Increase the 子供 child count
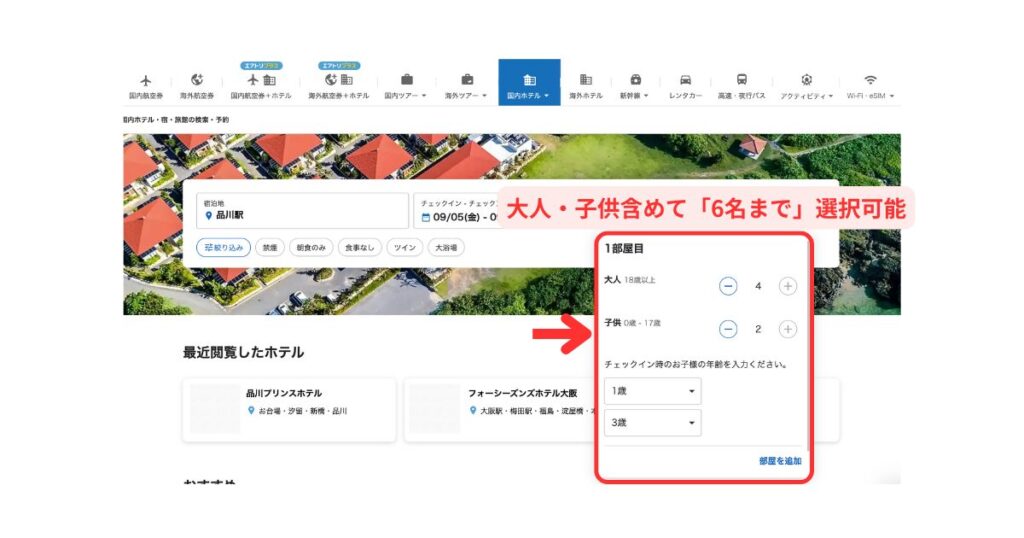 [788, 329]
